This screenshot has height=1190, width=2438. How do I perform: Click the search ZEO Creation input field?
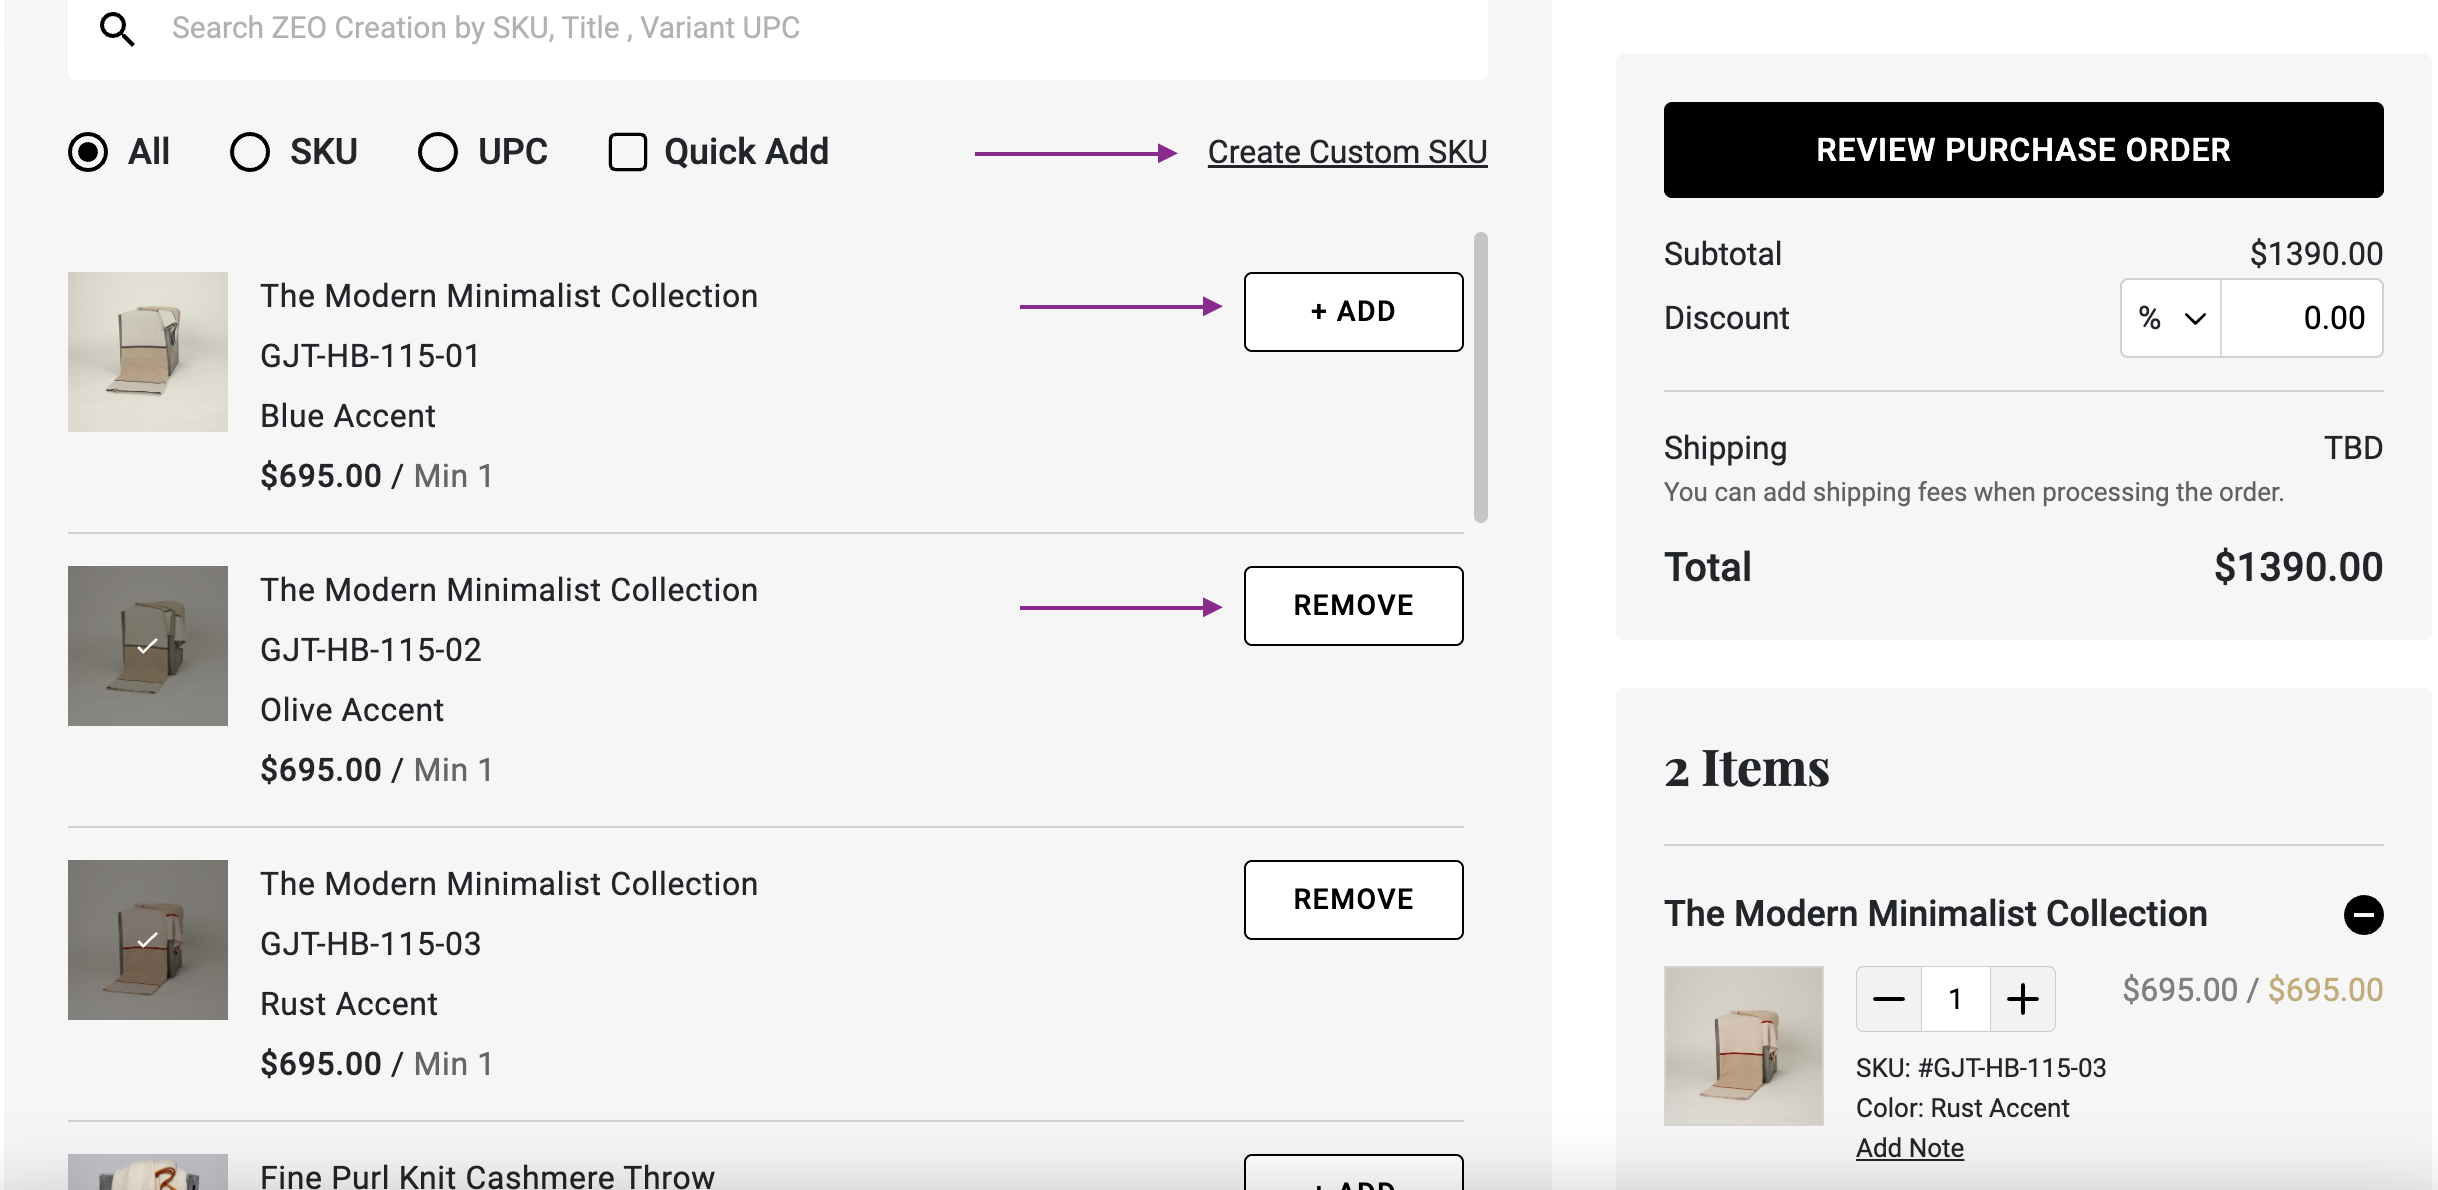(x=700, y=28)
